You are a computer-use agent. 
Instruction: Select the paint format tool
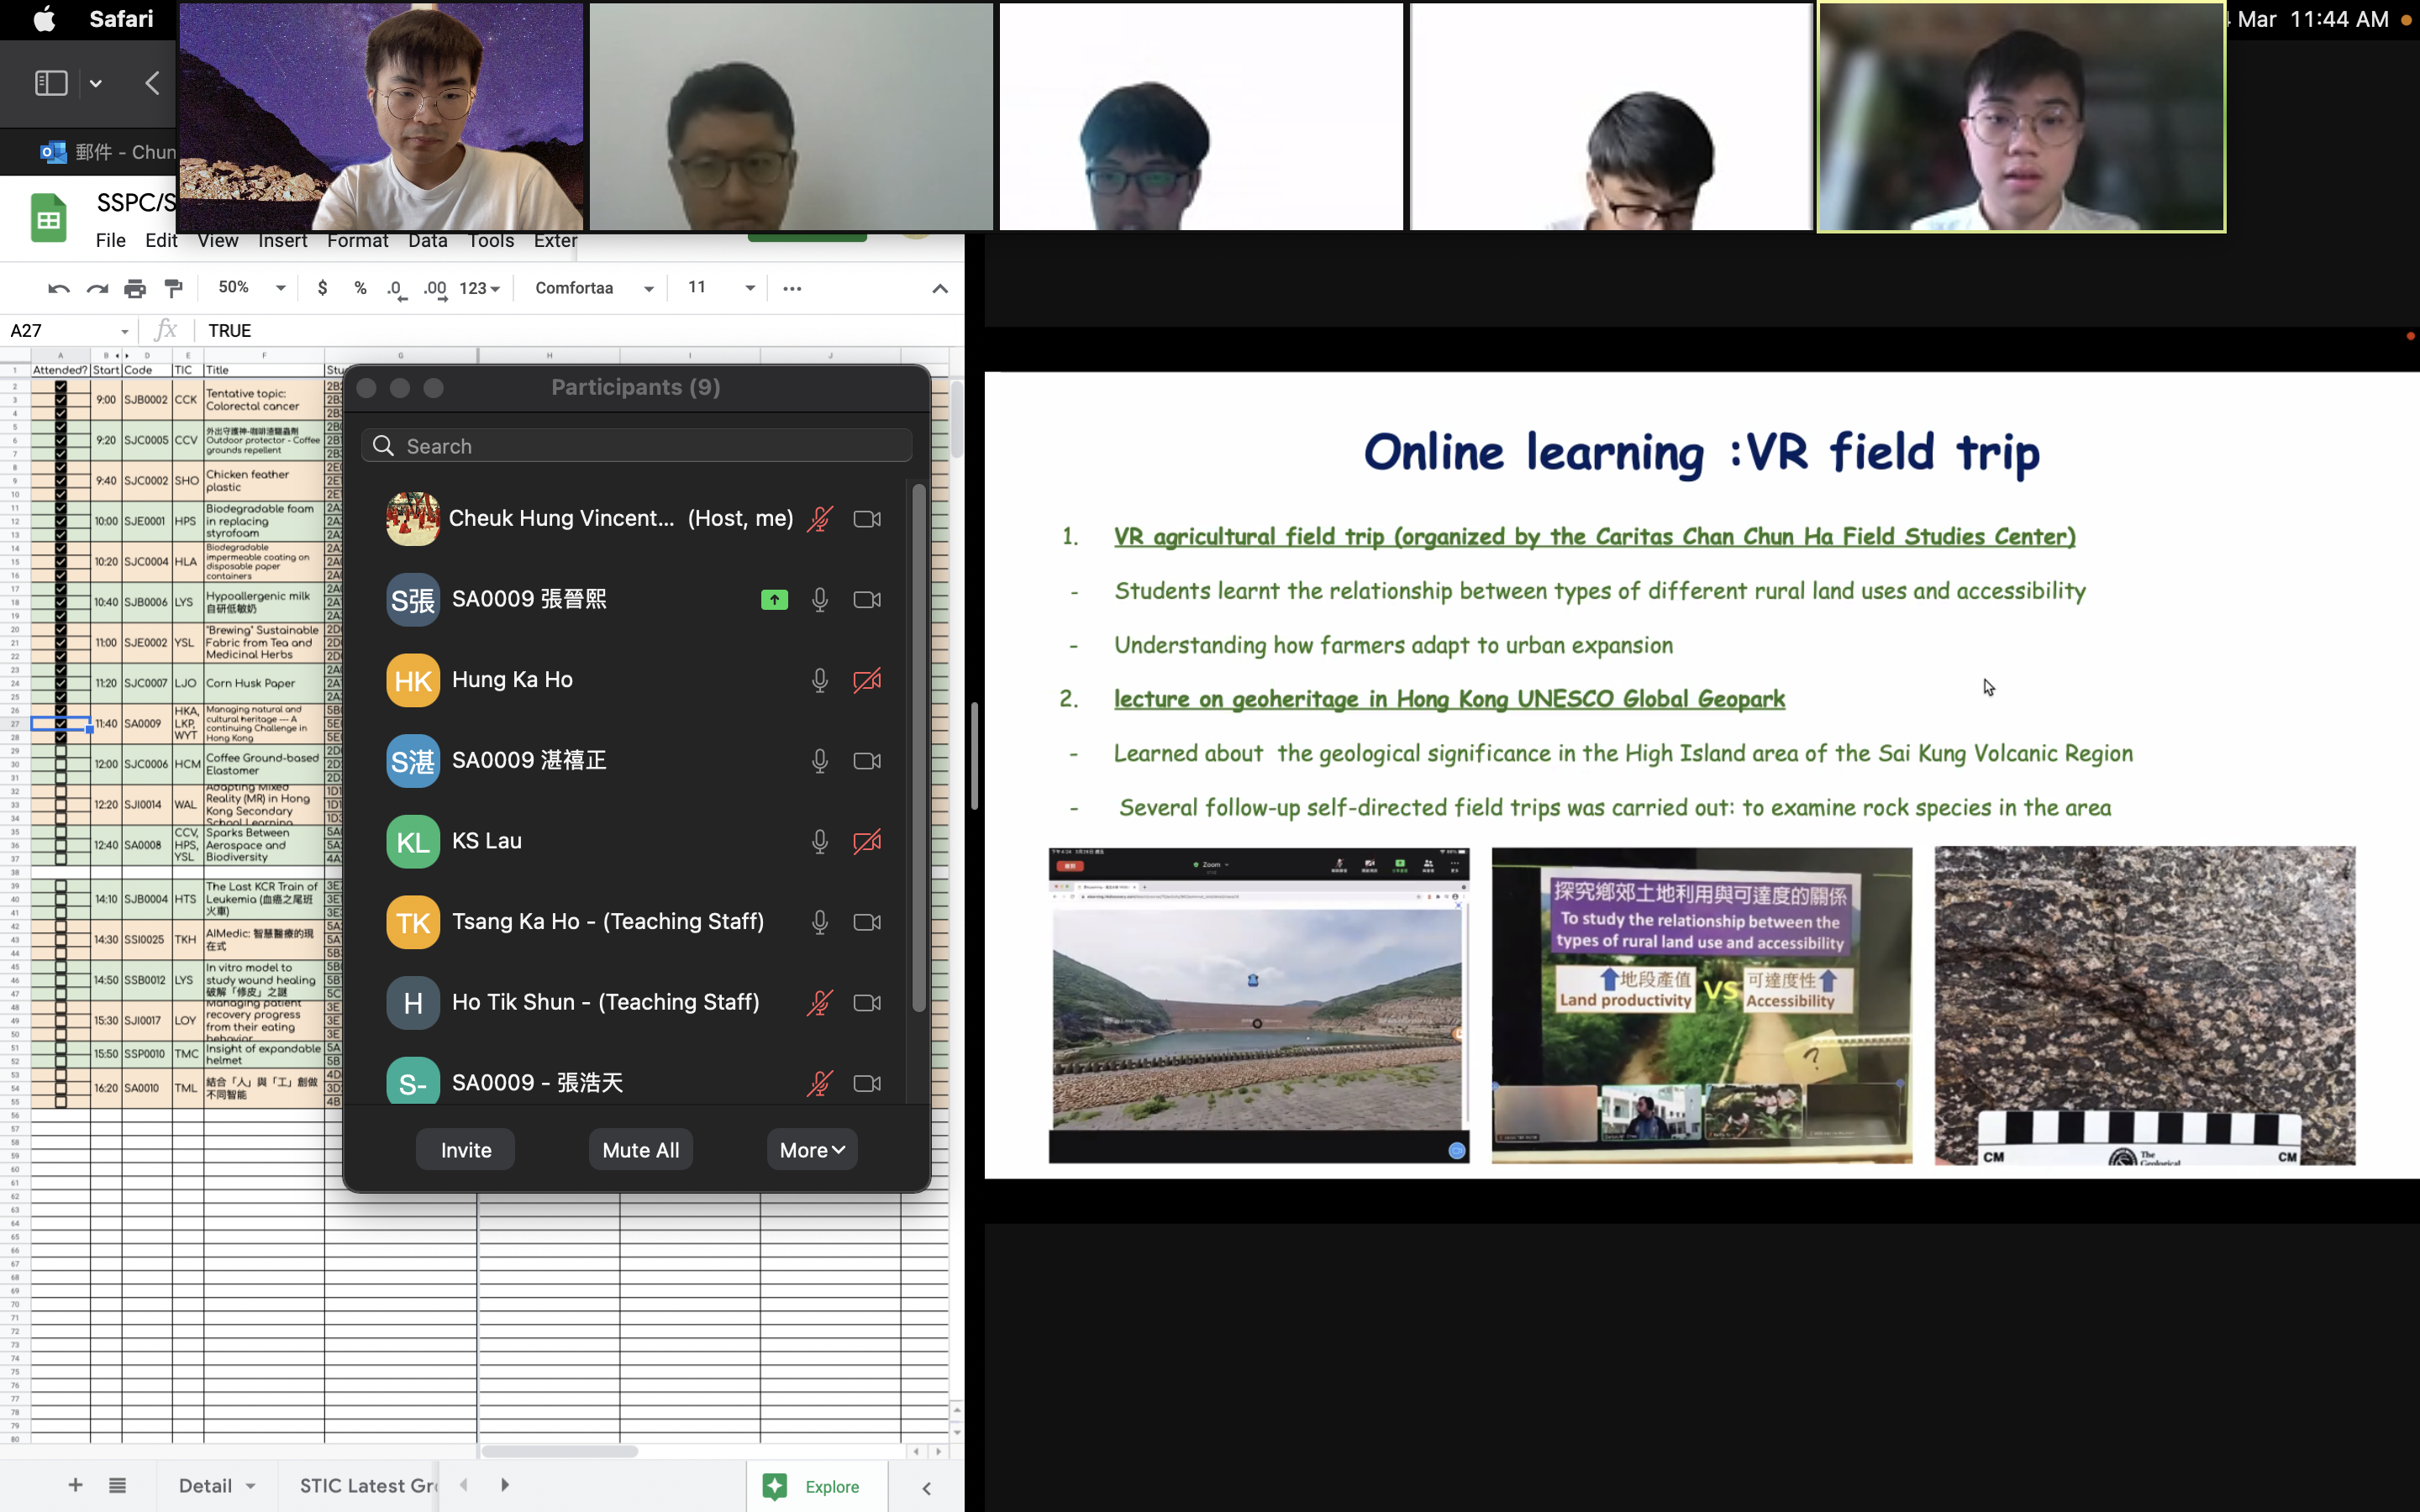[174, 289]
